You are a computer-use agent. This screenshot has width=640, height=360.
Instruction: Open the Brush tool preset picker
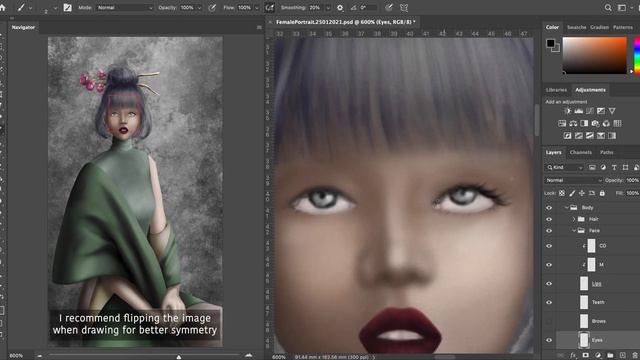(x=24, y=7)
